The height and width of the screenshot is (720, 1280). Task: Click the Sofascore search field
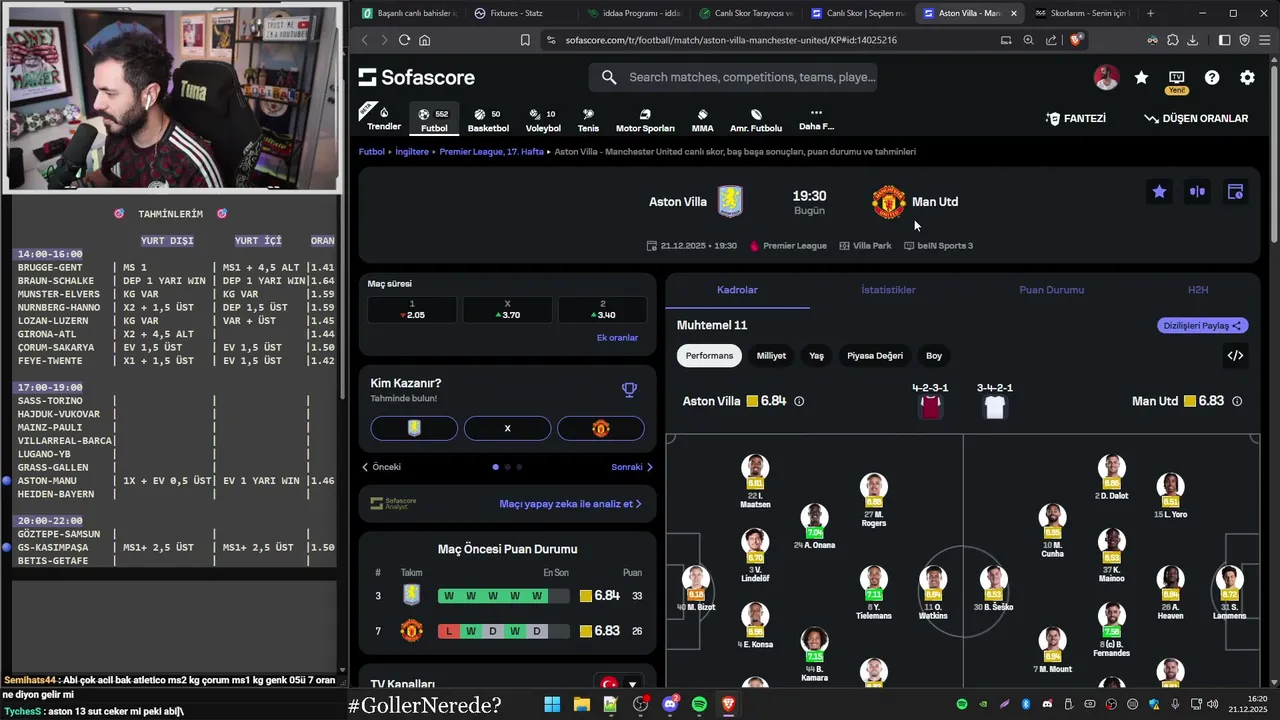[735, 77]
